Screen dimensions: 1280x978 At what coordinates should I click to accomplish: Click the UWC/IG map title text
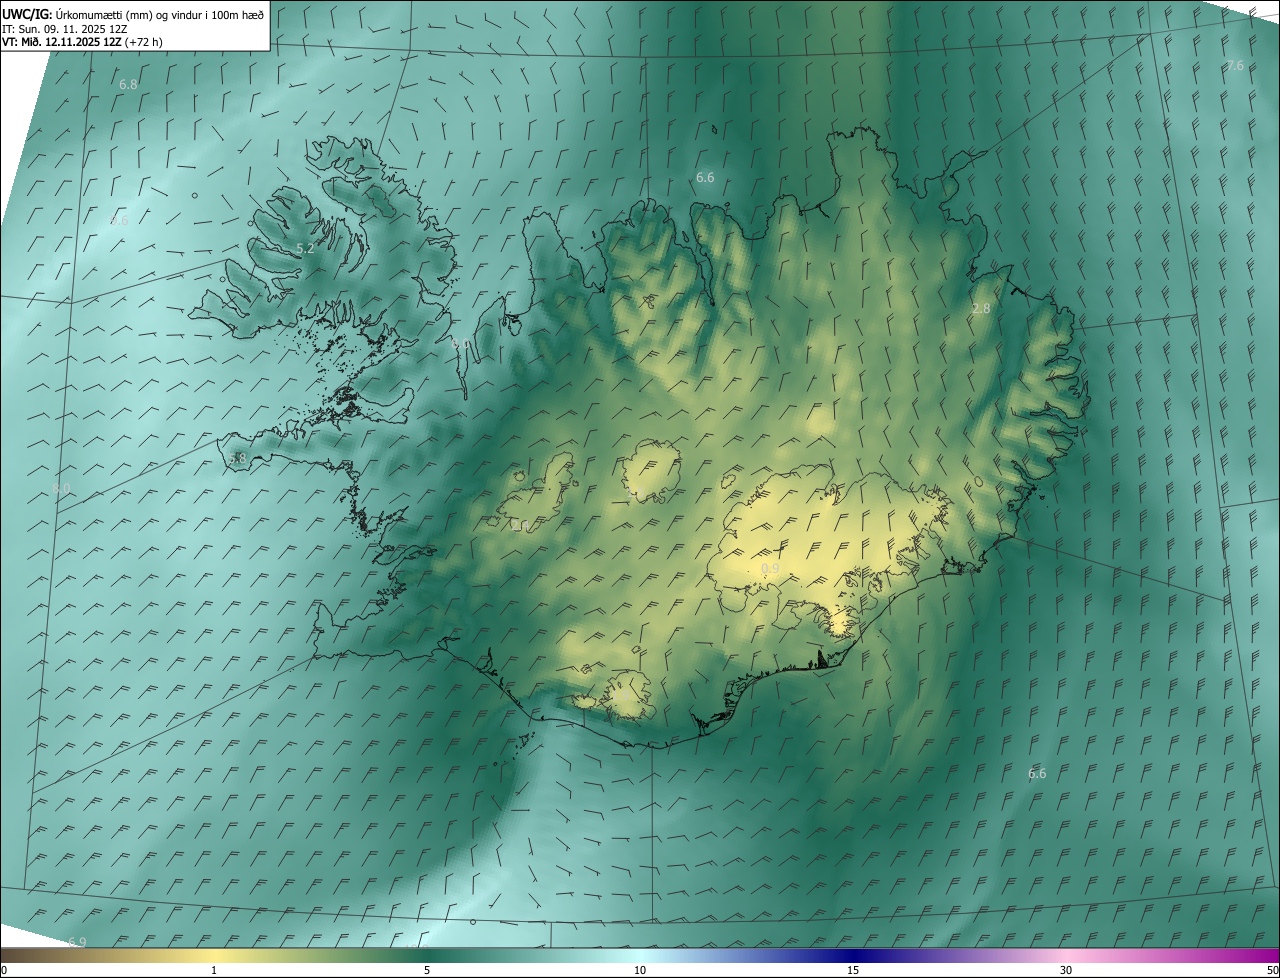pyautogui.click(x=133, y=14)
